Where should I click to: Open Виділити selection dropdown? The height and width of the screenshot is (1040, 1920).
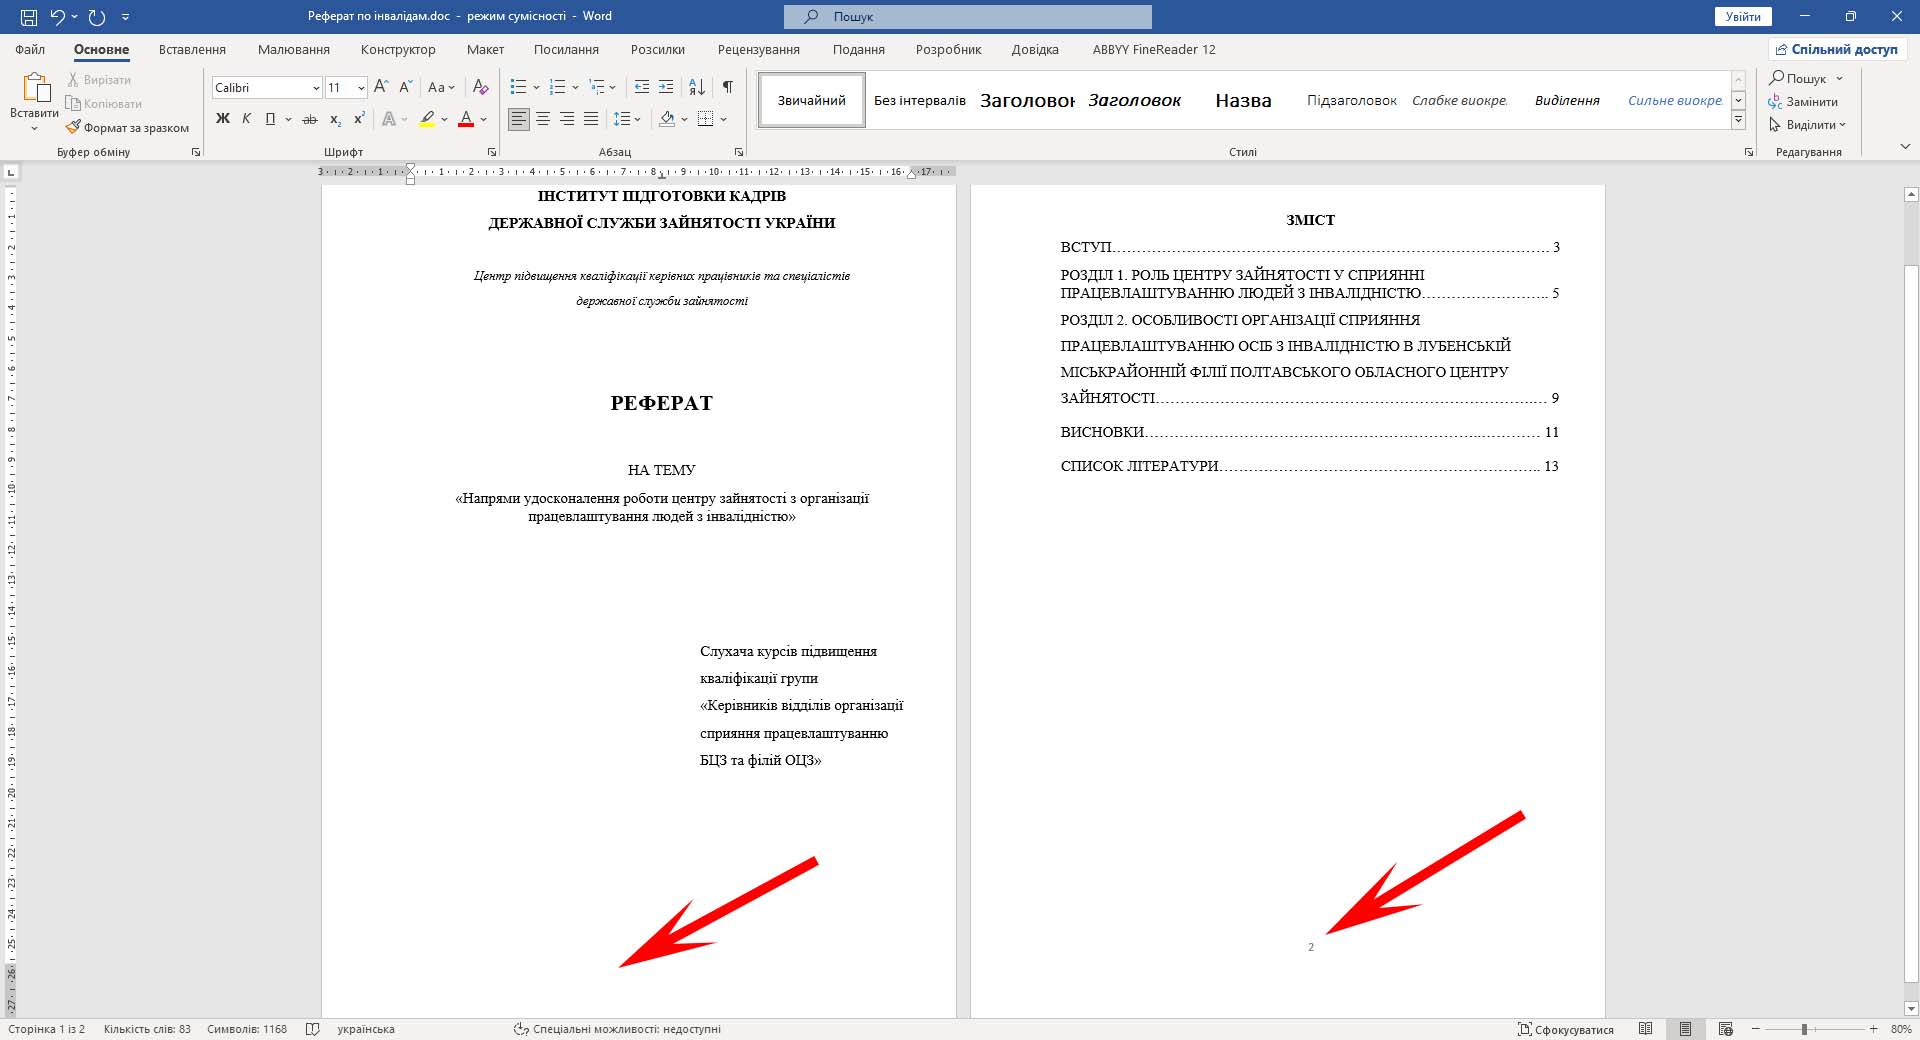[x=1807, y=125]
